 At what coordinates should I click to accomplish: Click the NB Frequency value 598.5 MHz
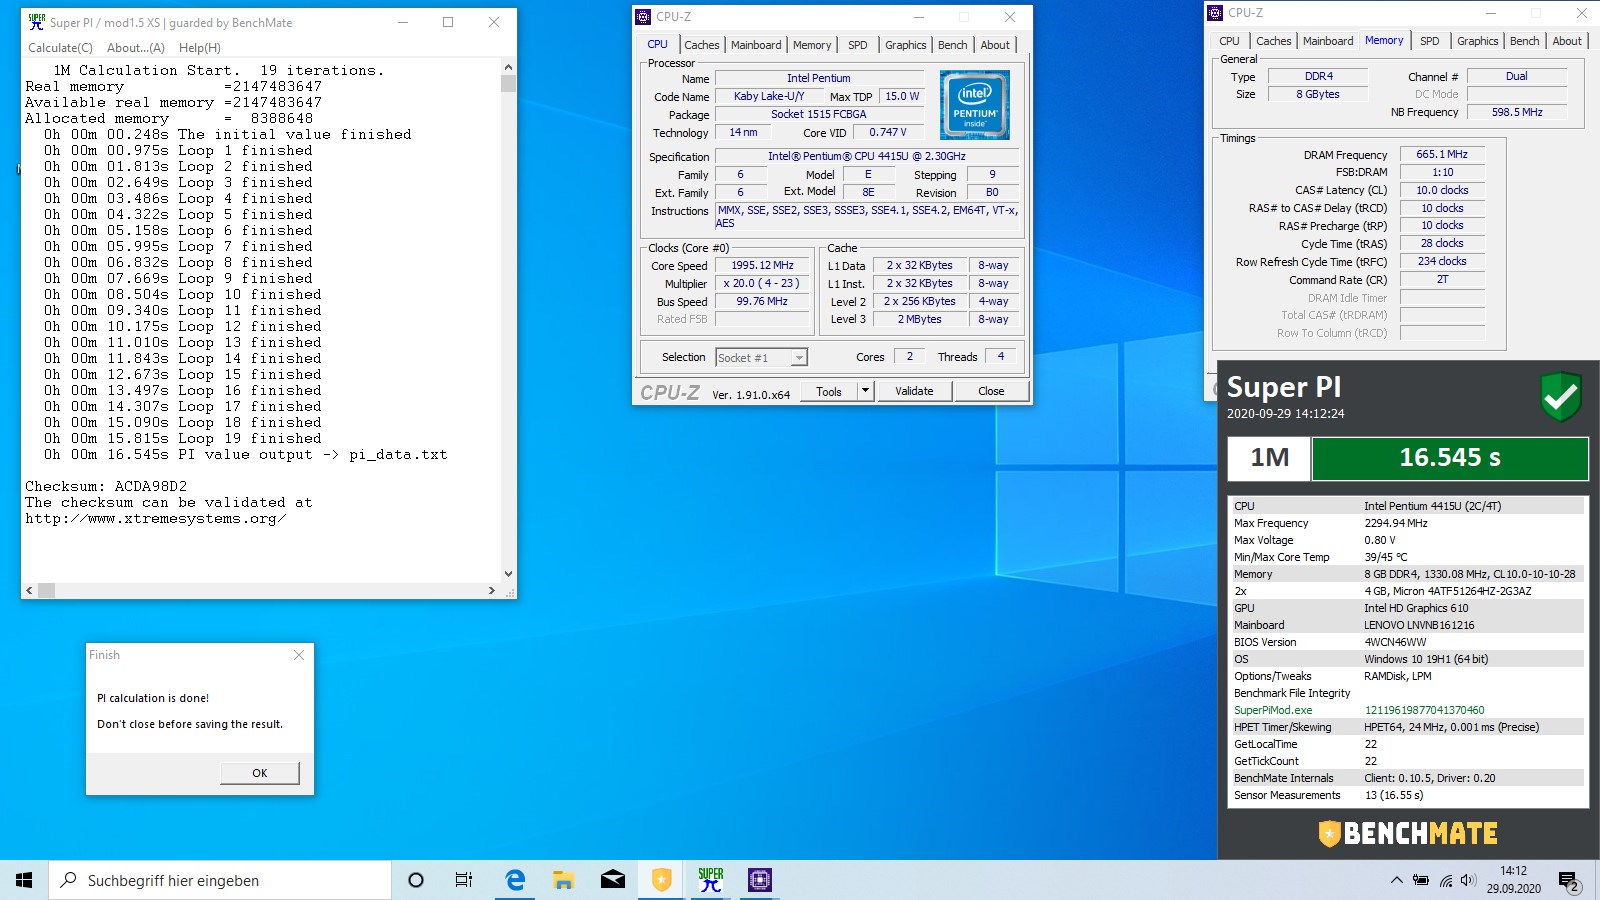[x=1516, y=112]
